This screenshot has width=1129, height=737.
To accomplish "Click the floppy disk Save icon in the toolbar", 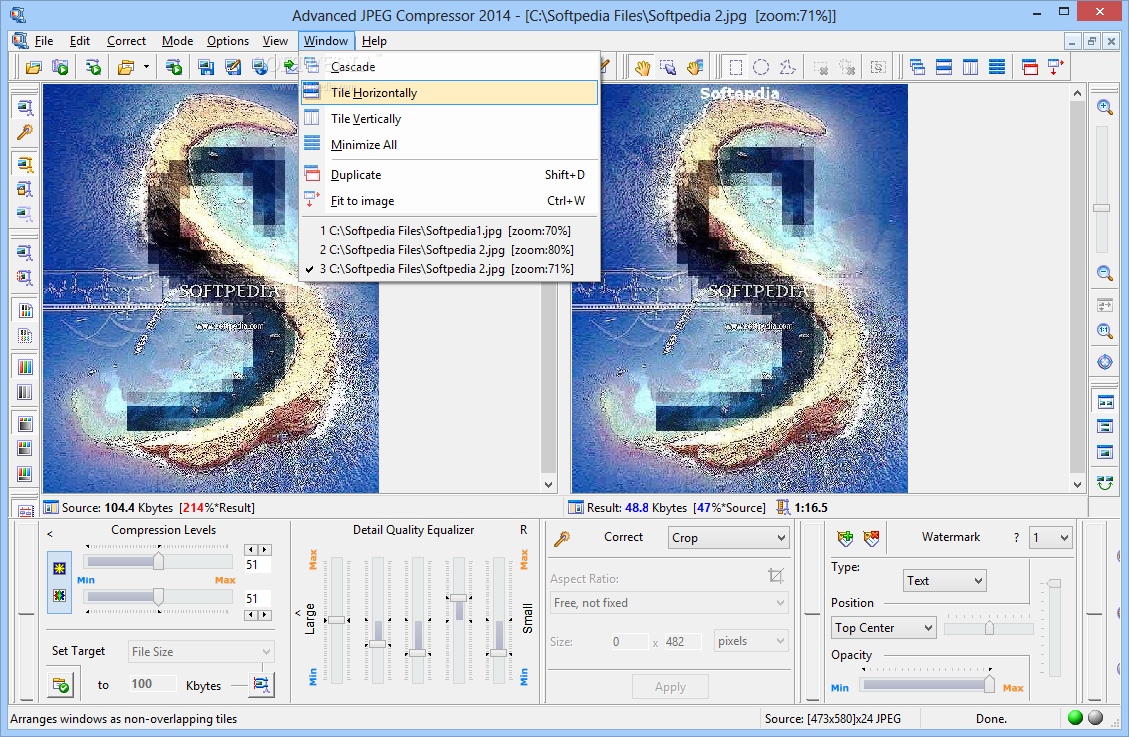I will tap(206, 68).
